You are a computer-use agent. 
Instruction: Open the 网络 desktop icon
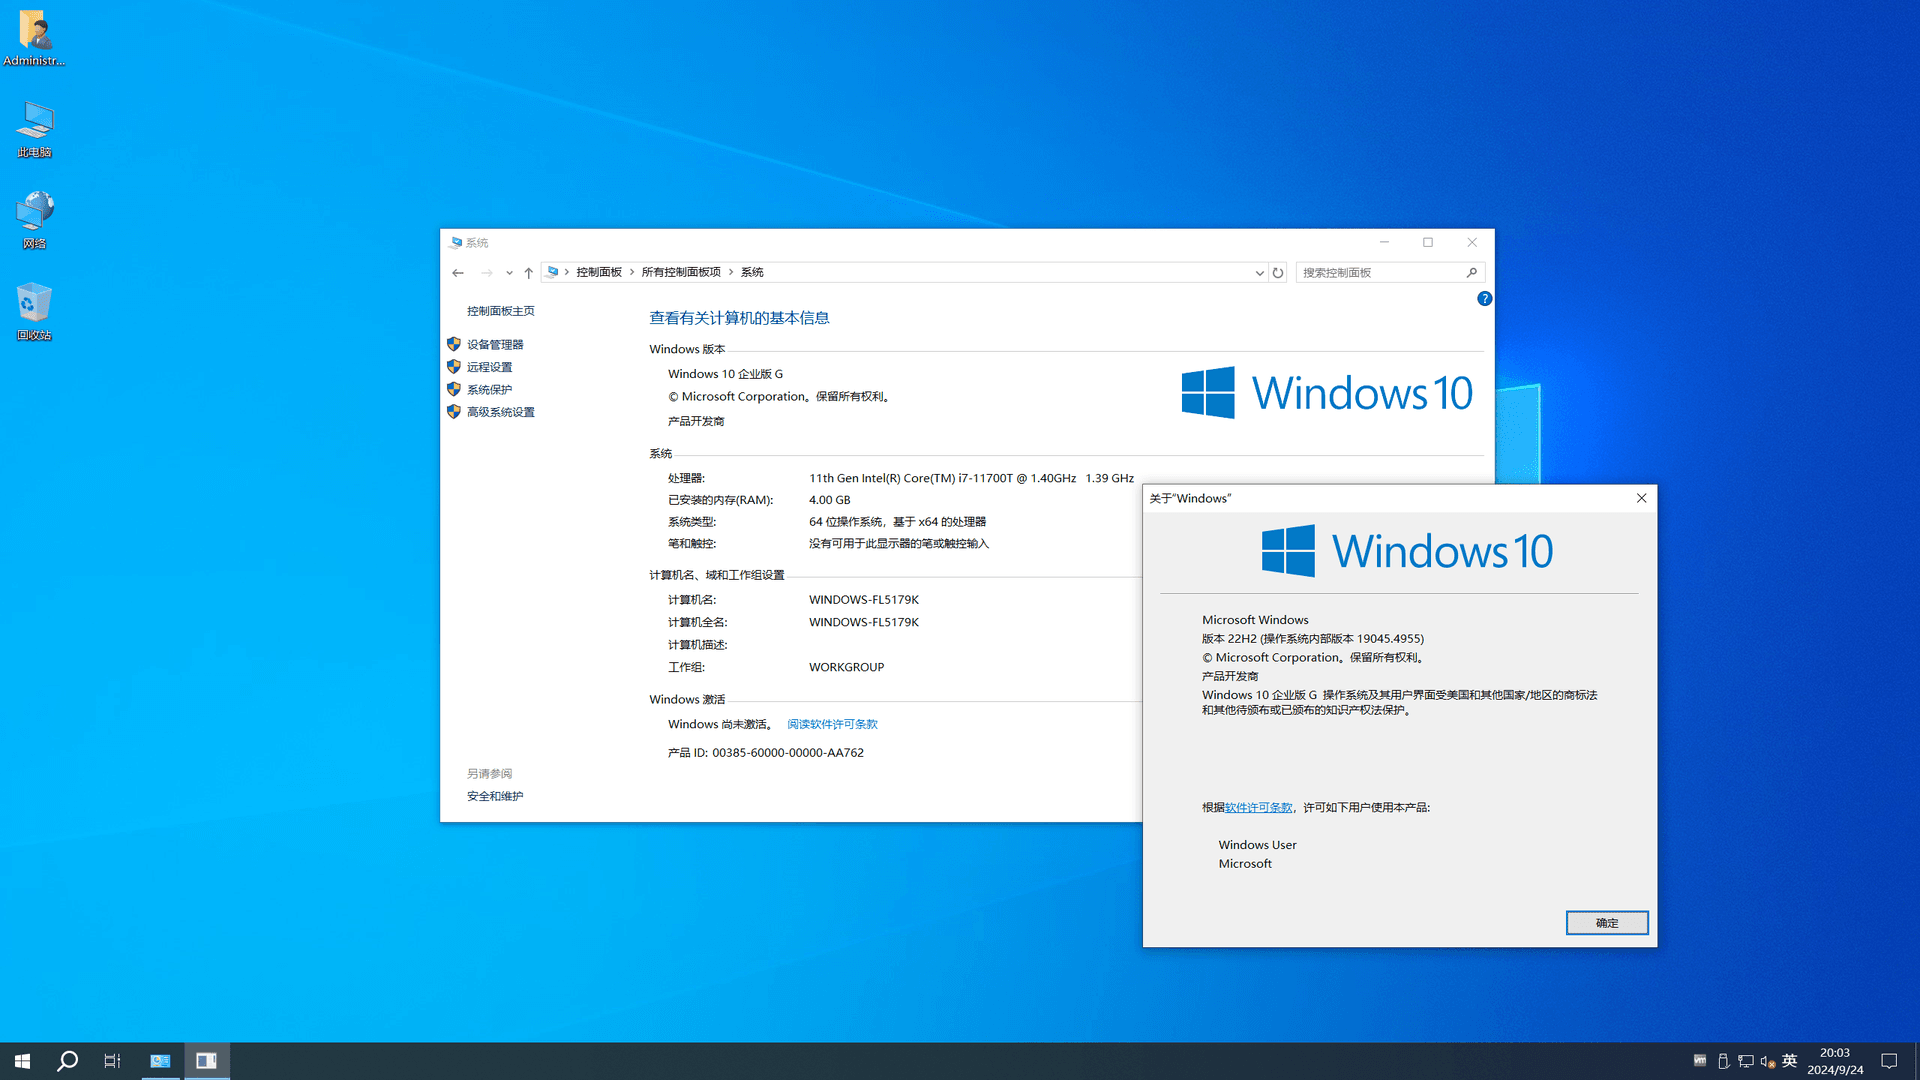point(34,220)
